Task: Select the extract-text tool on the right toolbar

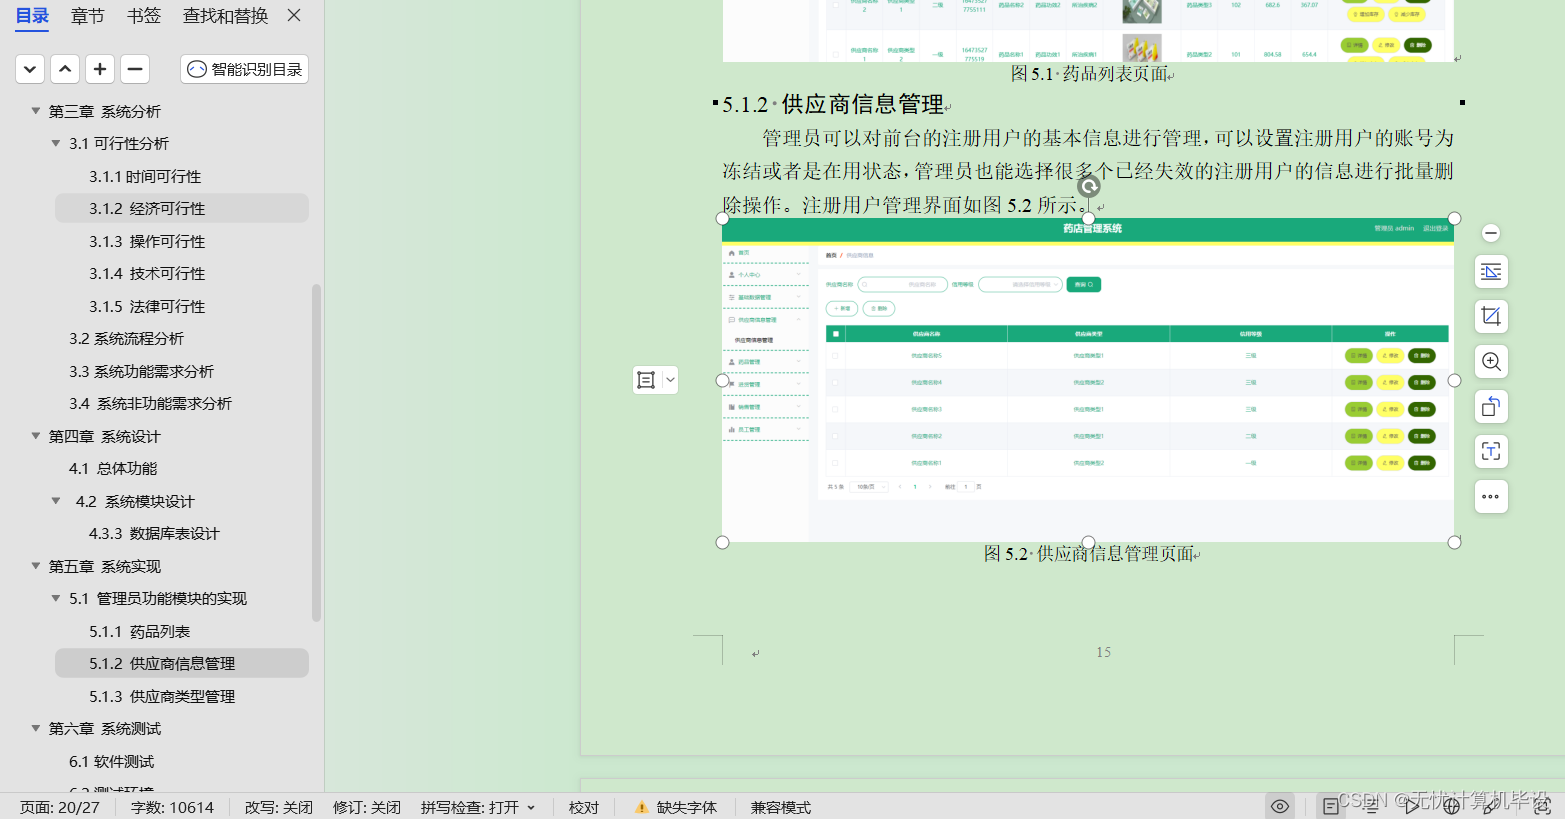Action: (1490, 451)
